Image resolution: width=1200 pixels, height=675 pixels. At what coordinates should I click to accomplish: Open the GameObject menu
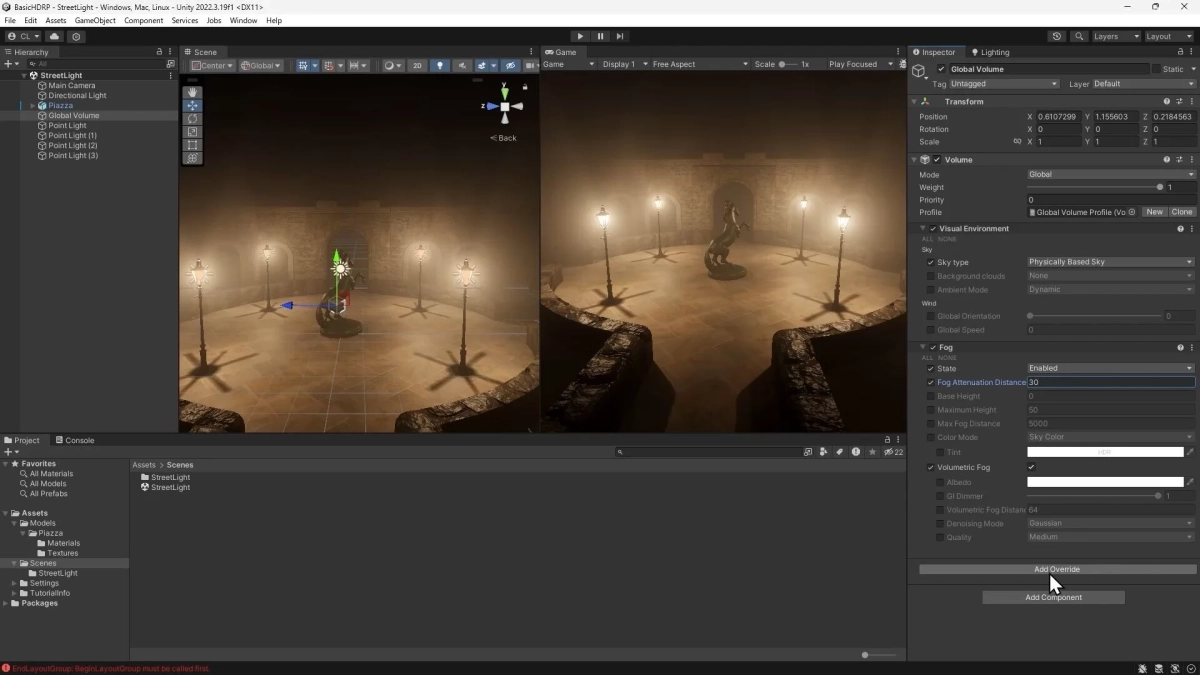[x=95, y=20]
